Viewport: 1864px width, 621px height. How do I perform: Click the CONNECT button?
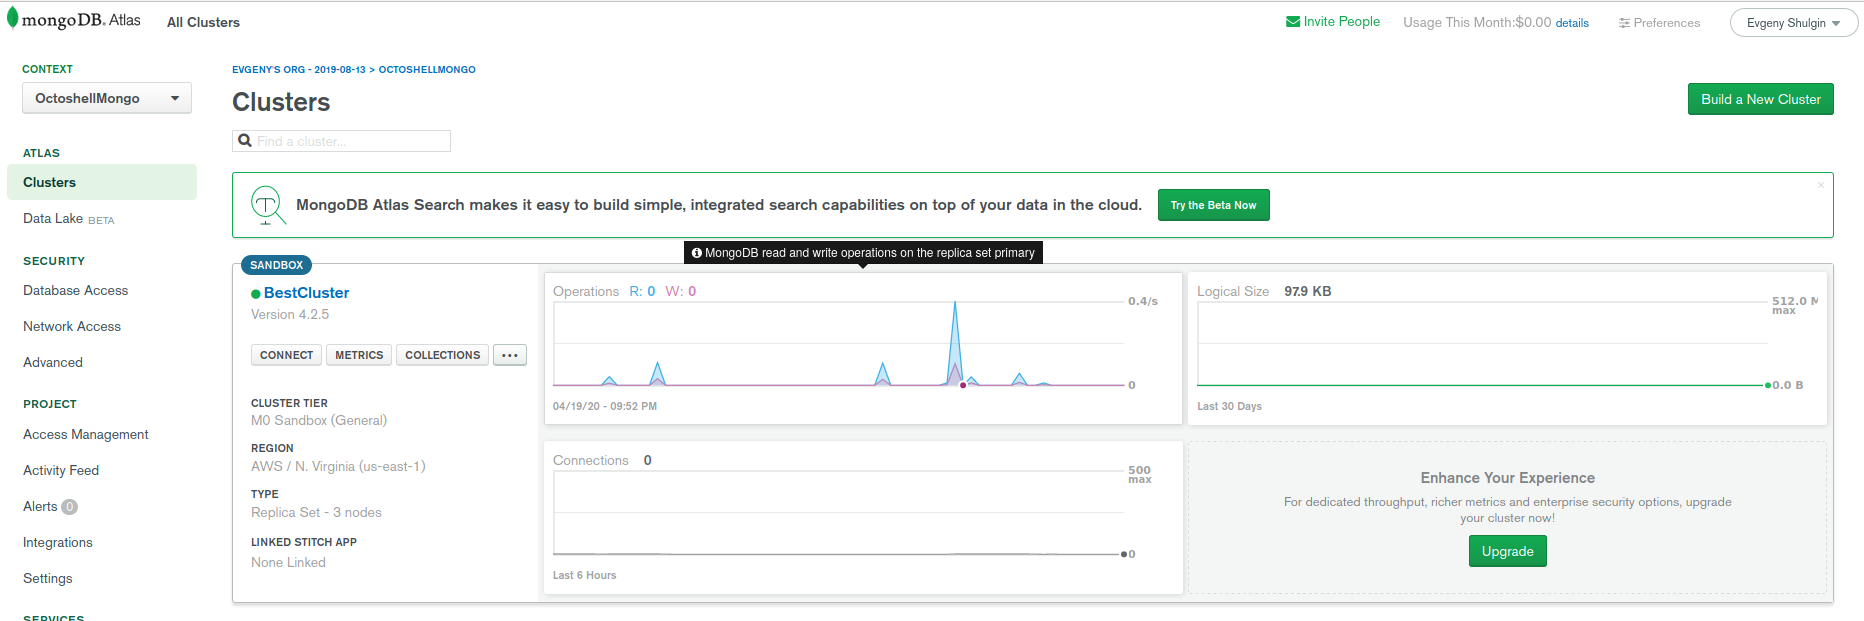coord(286,355)
